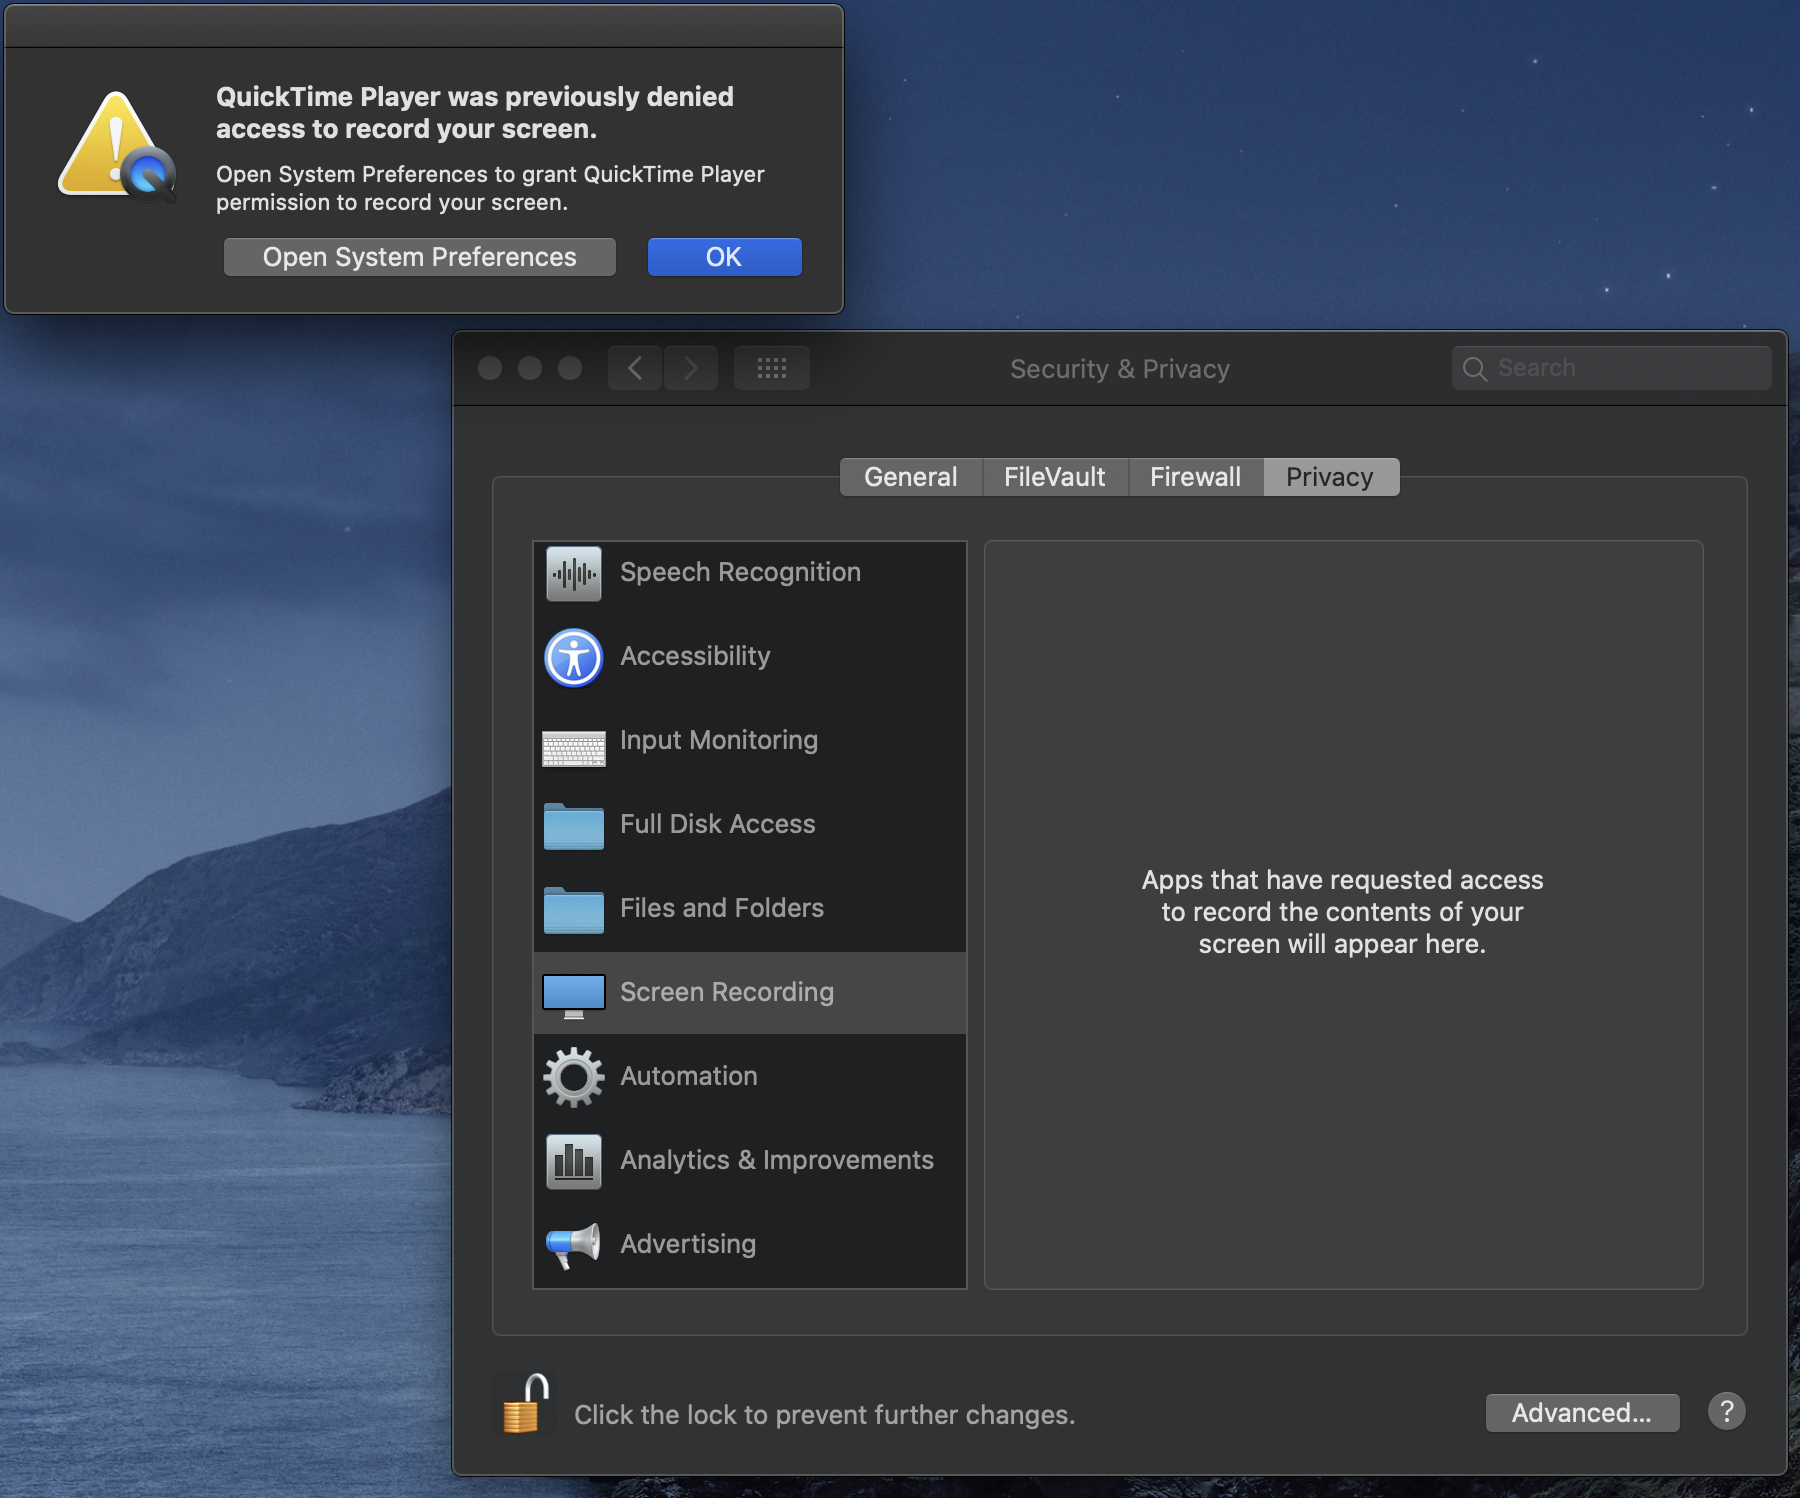Show all preferences with the grid button
This screenshot has width=1800, height=1498.
point(772,368)
